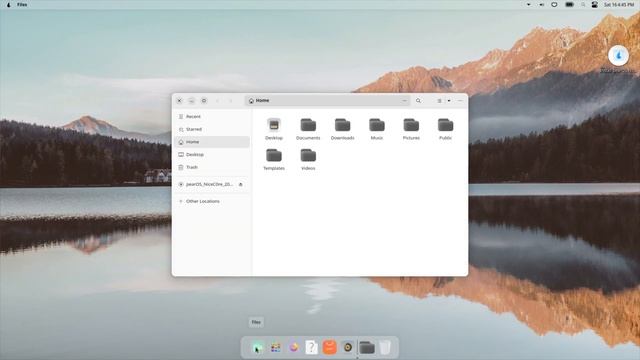Click the search icon in Files toolbar
Viewport: 640px width, 360px height.
coord(418,100)
